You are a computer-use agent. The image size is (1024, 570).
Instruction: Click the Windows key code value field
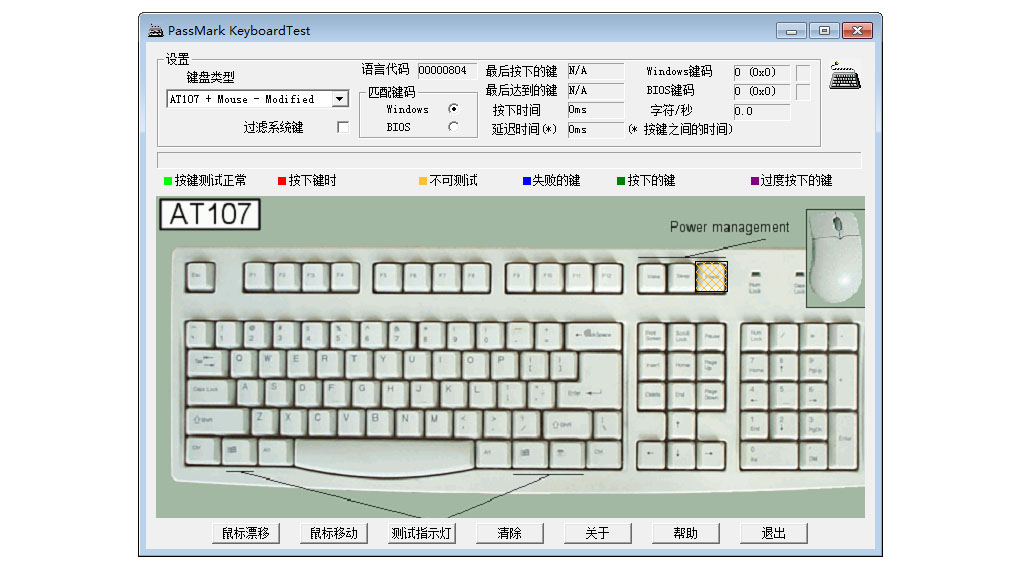[x=761, y=72]
